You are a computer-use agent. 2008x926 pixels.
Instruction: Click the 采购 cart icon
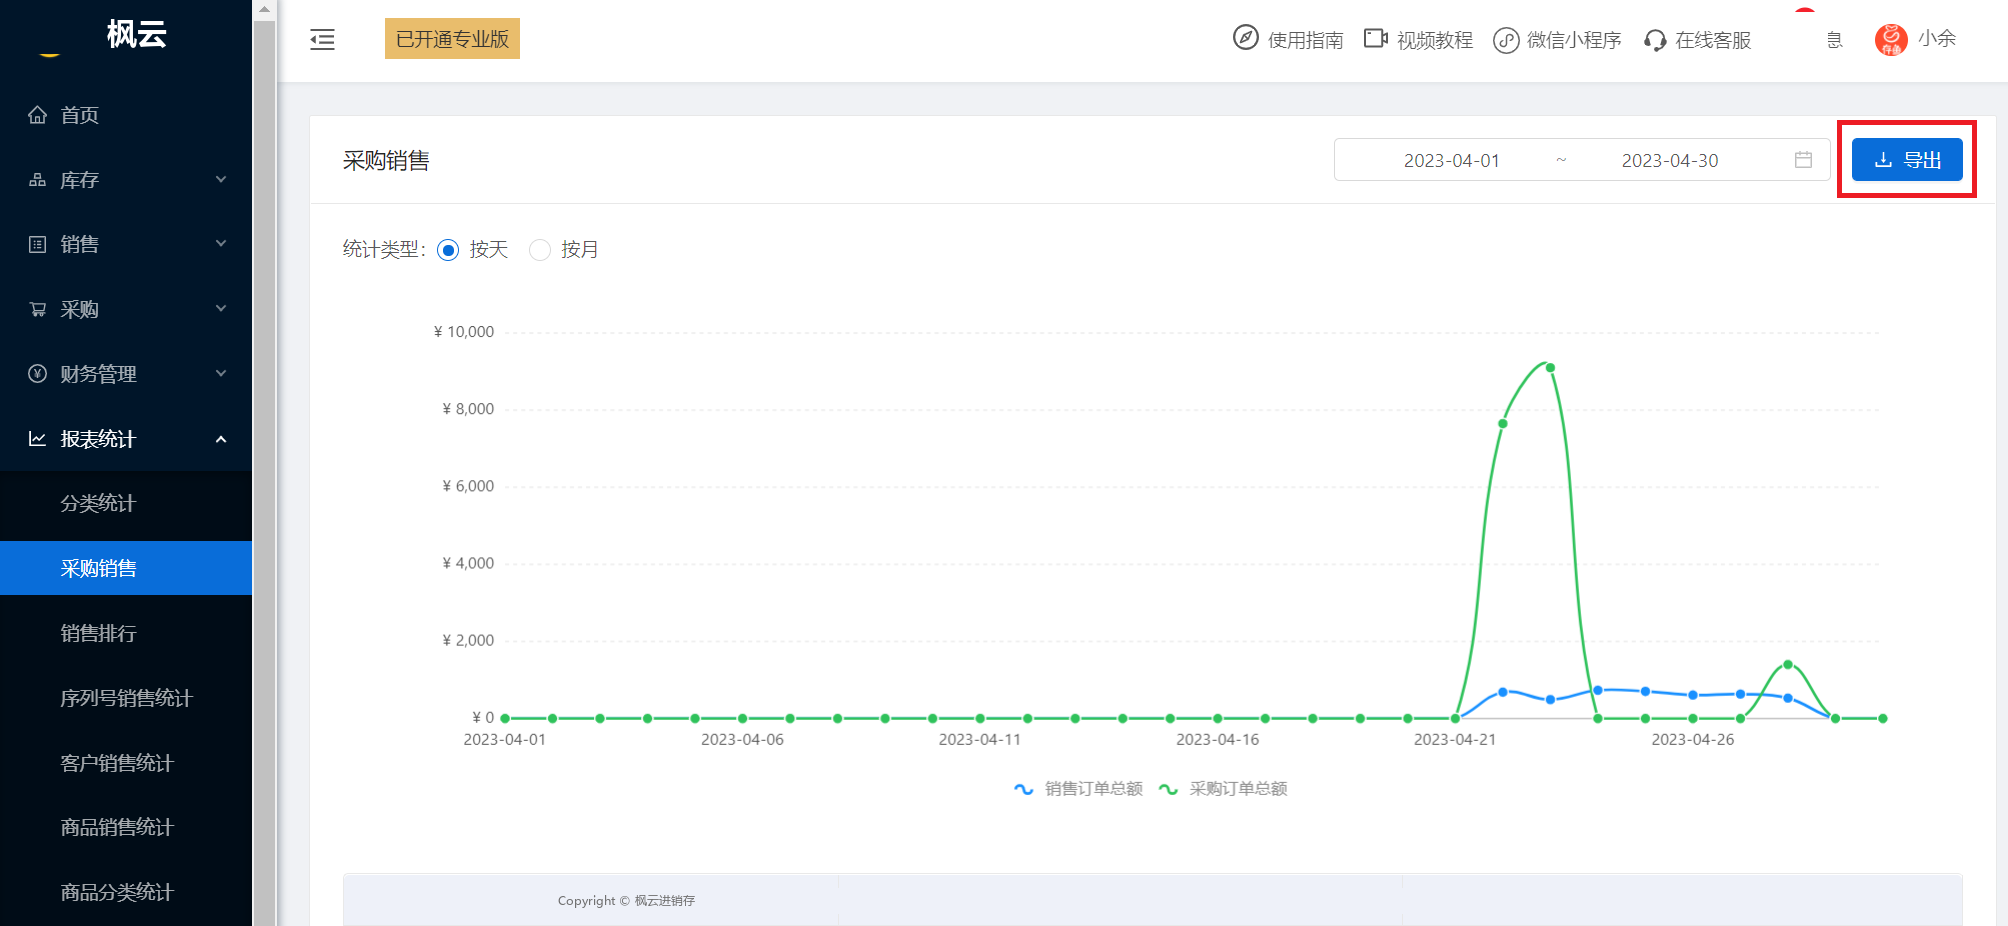(37, 309)
